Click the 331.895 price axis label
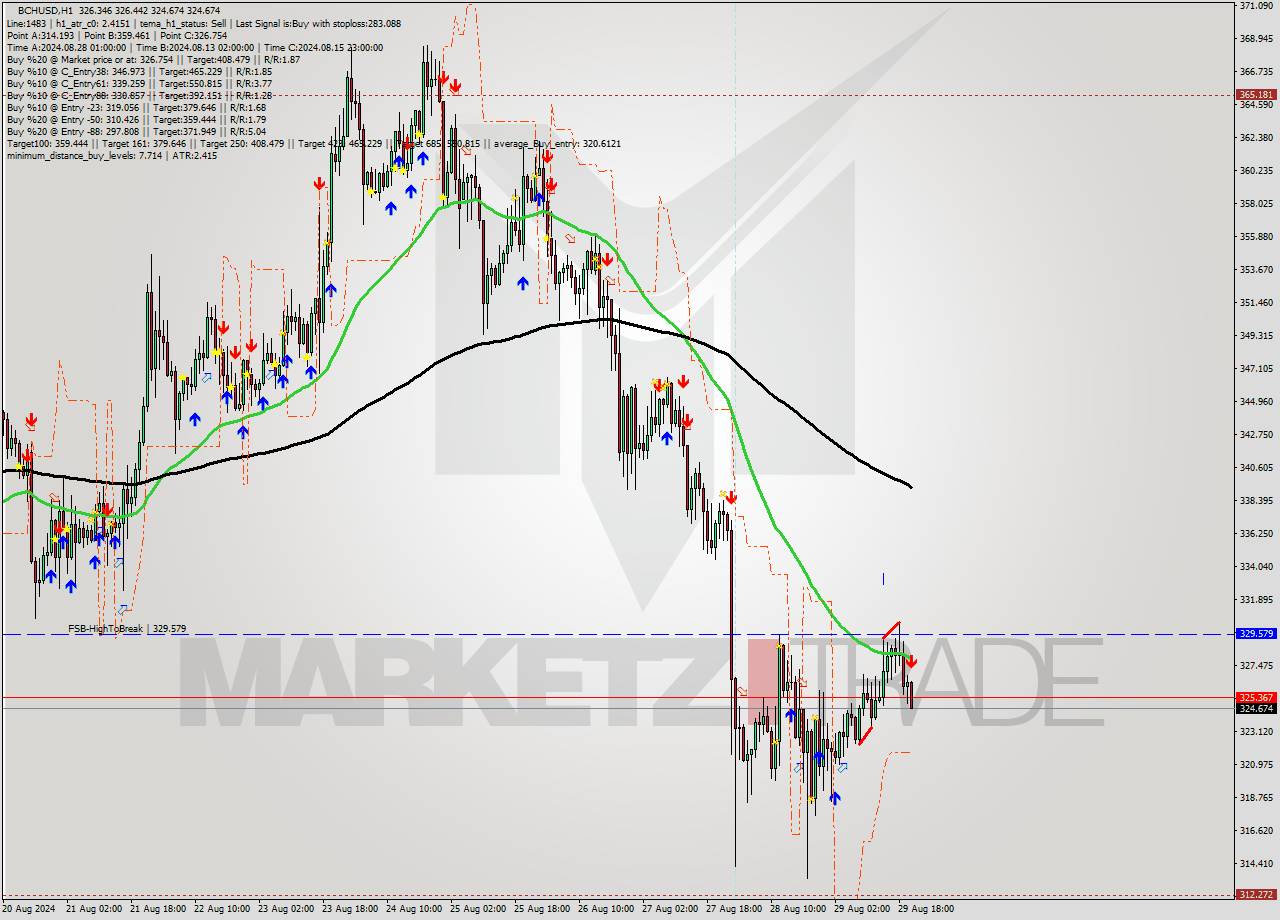 tap(1255, 599)
